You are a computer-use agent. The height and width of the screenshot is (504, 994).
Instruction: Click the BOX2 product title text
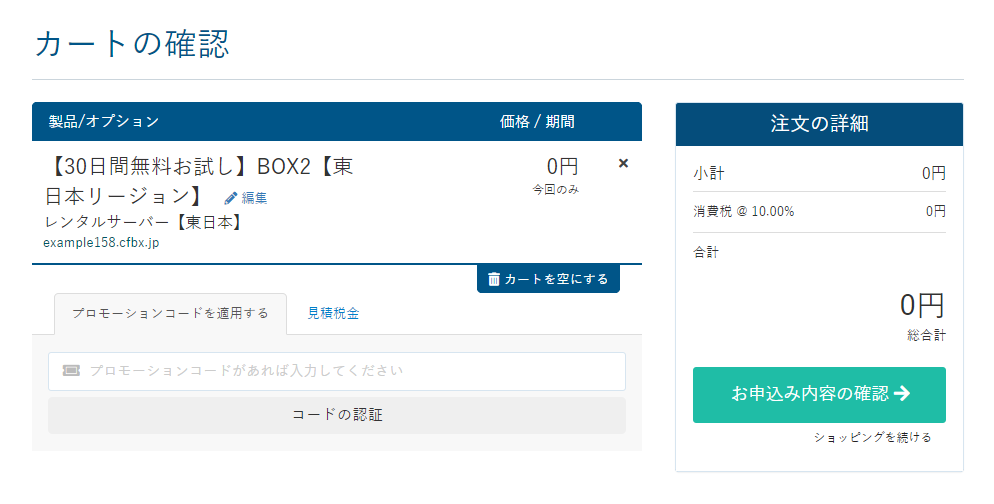tap(199, 181)
